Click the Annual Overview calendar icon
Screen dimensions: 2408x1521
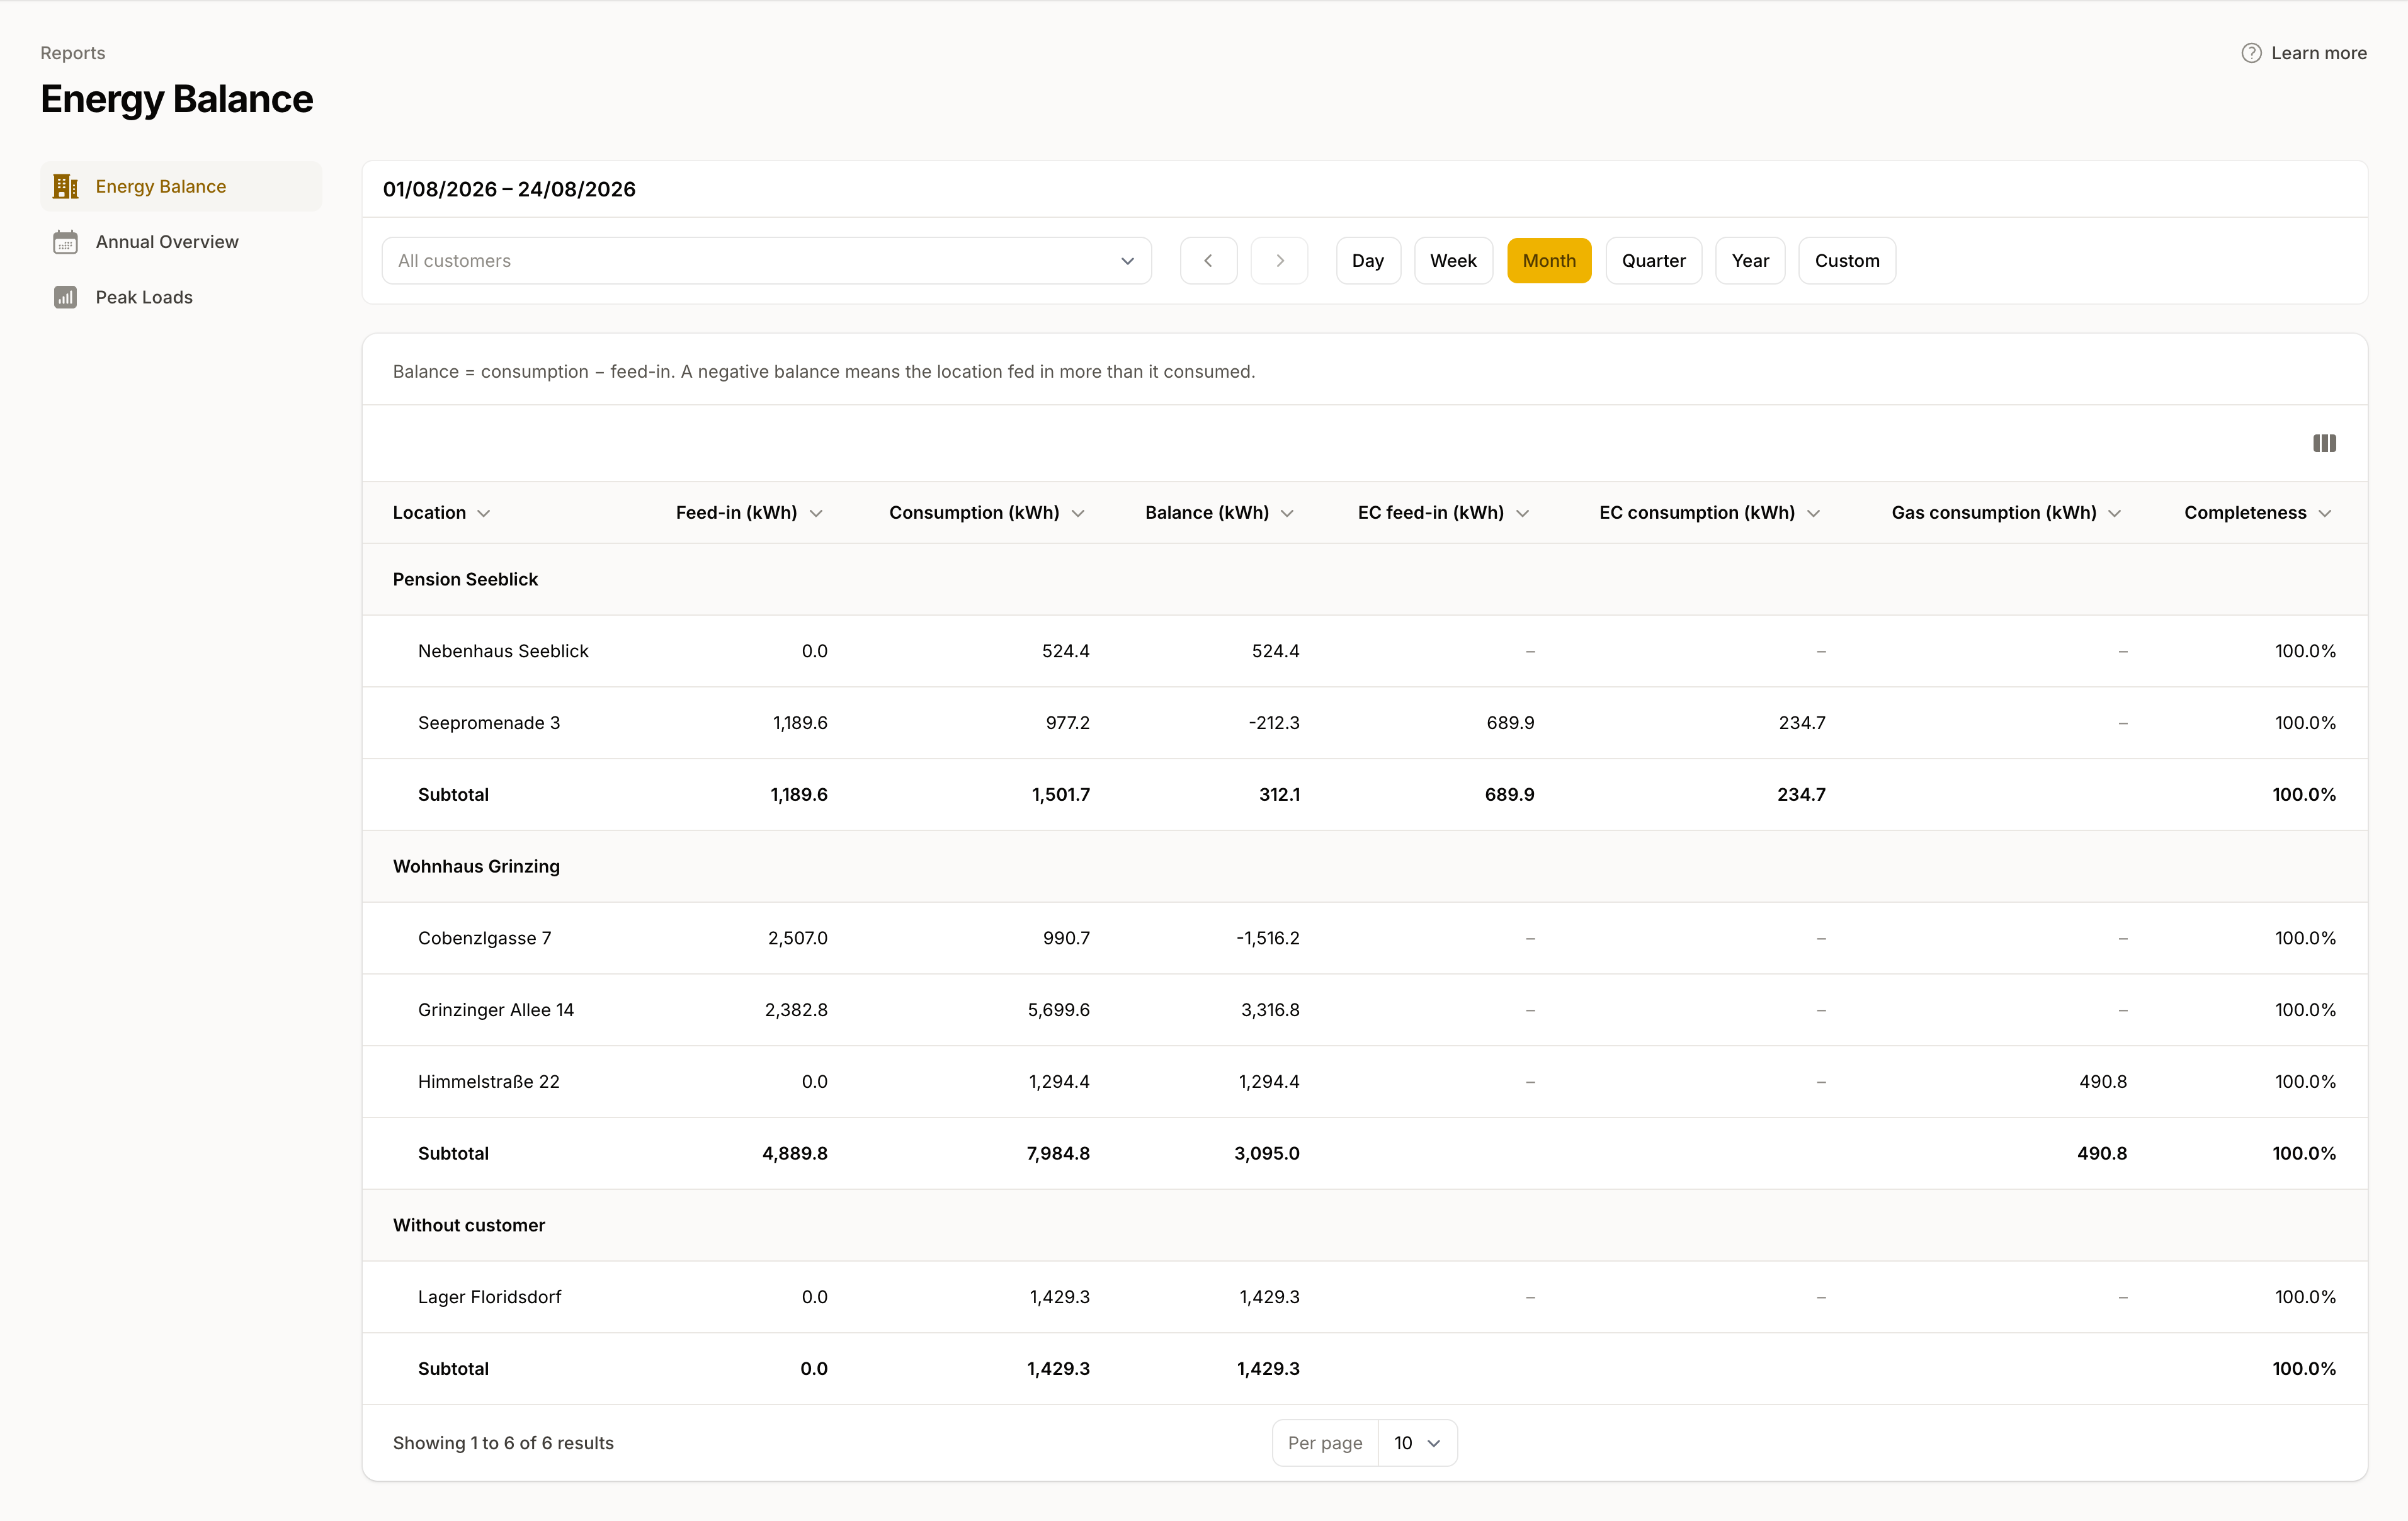(65, 242)
